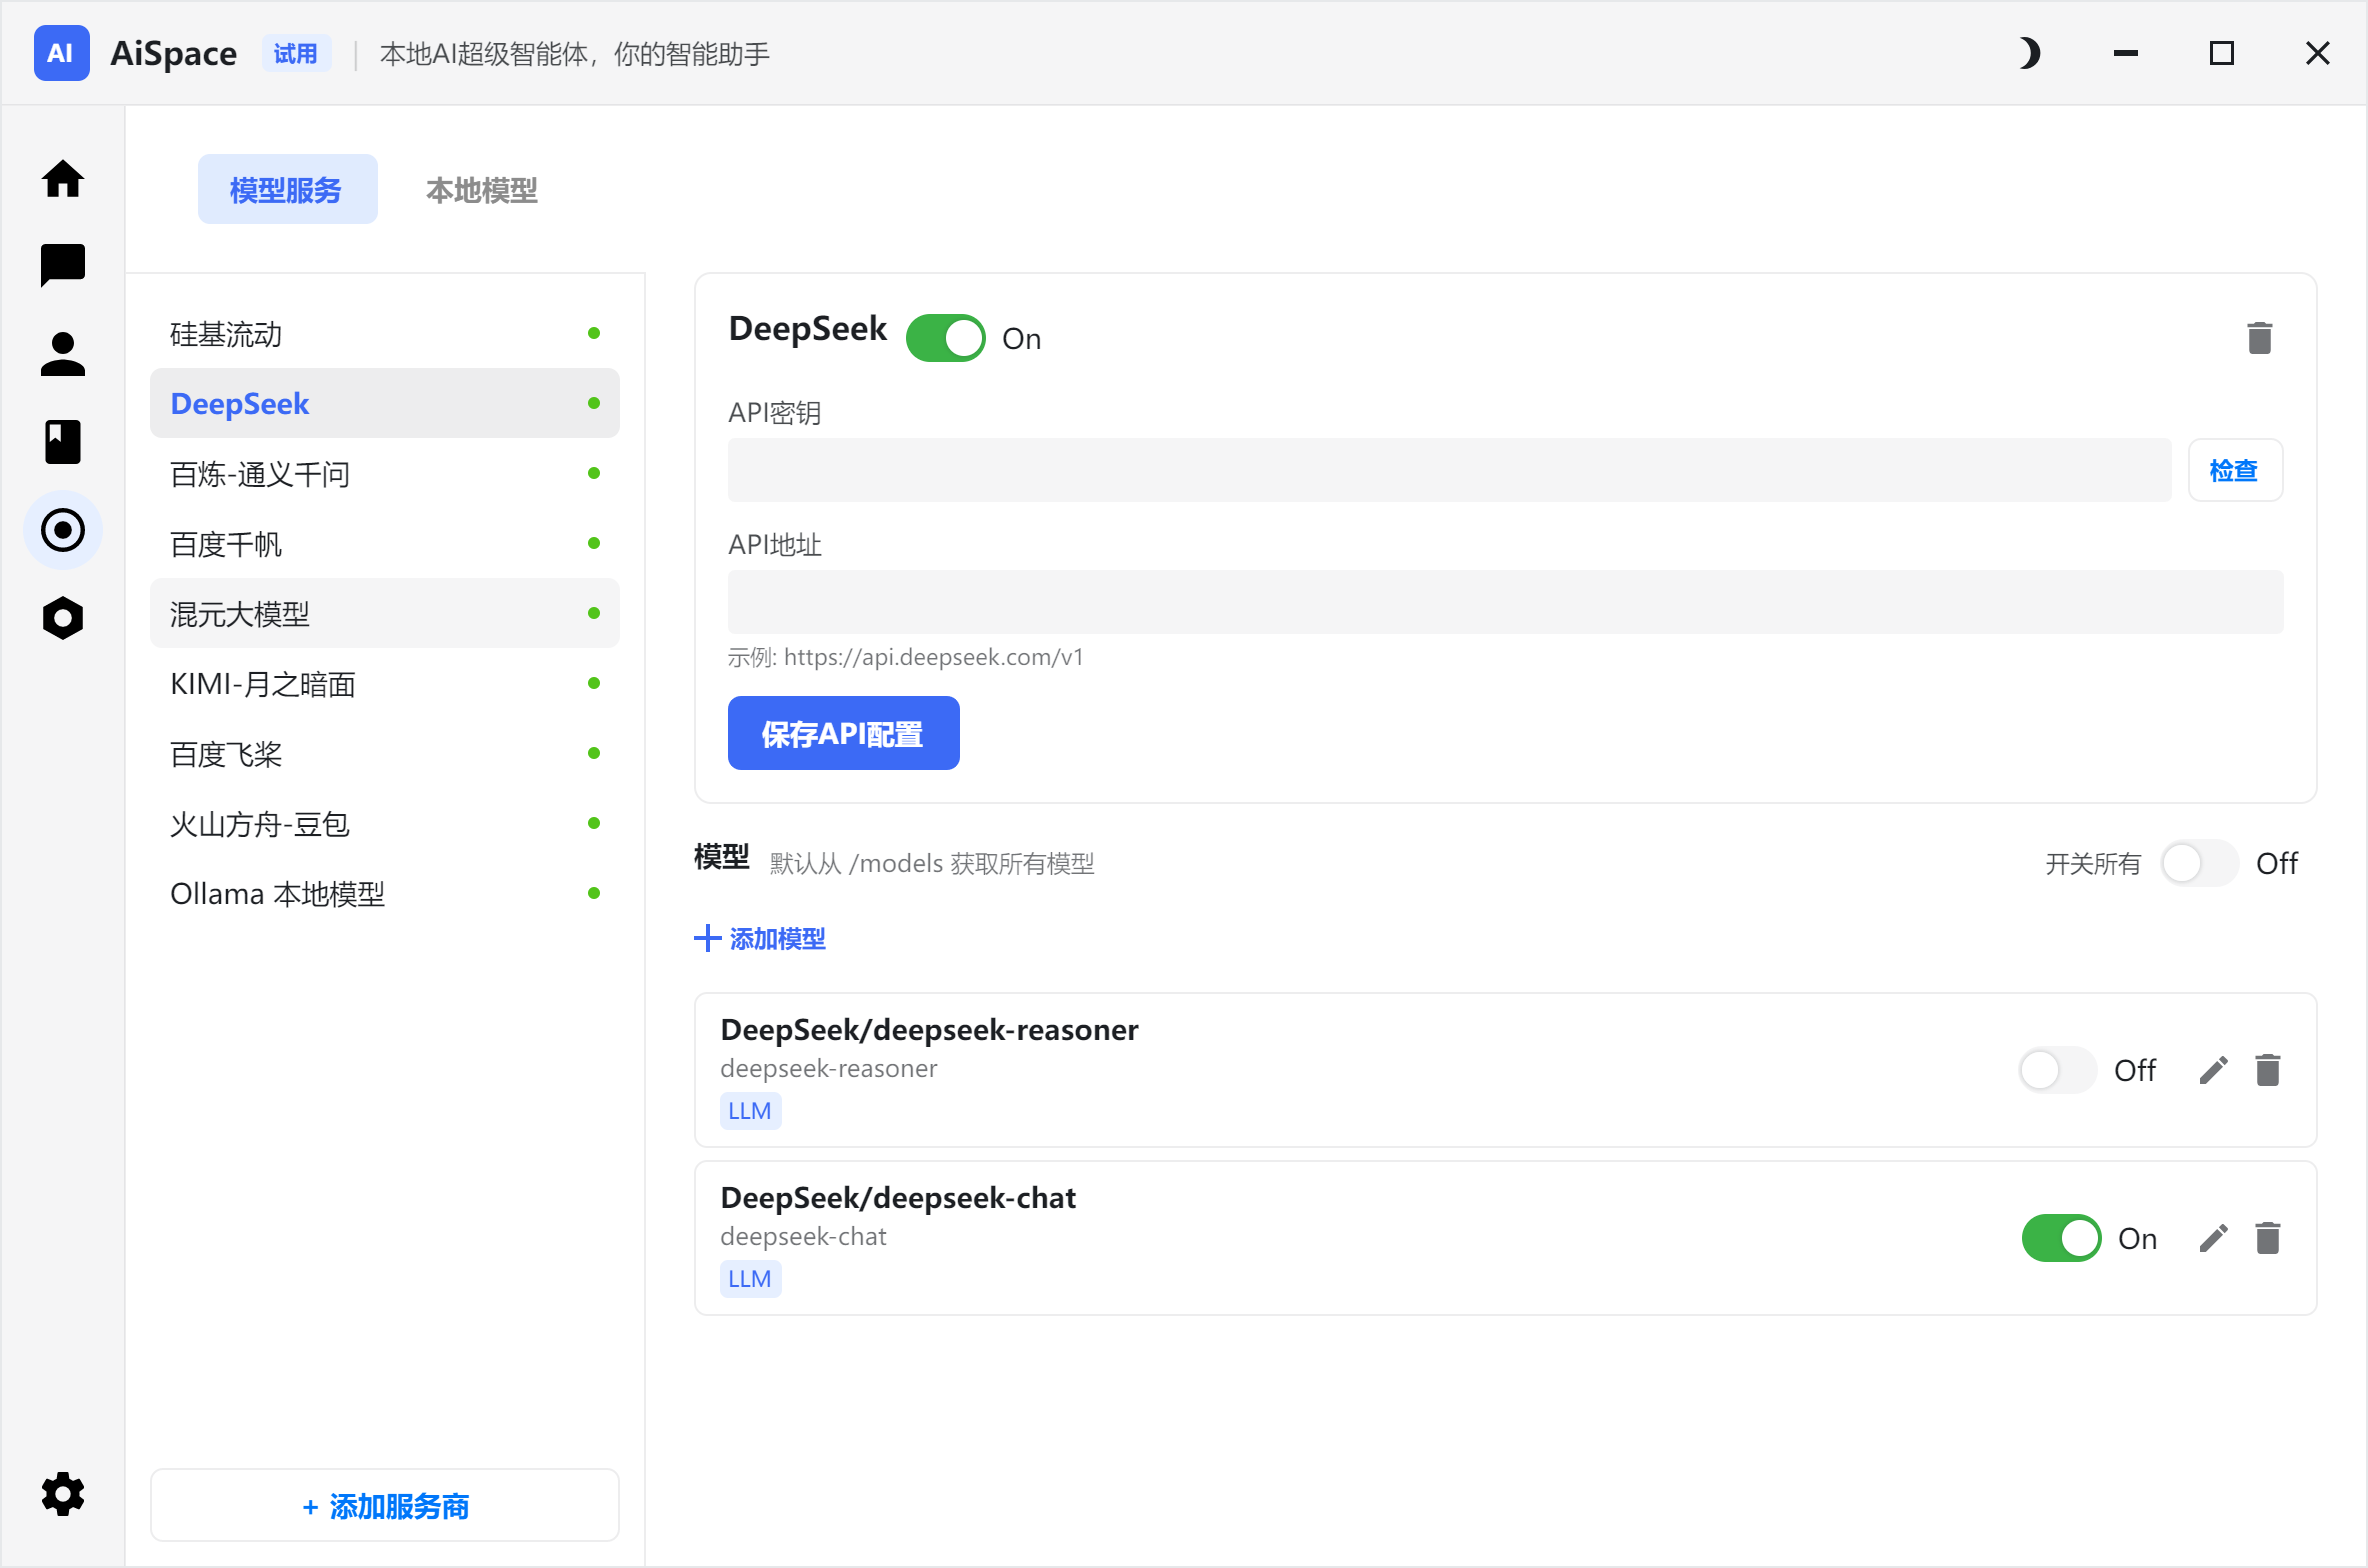Image resolution: width=2368 pixels, height=1568 pixels.
Task: Focus the API地址 input field
Action: (1506, 602)
